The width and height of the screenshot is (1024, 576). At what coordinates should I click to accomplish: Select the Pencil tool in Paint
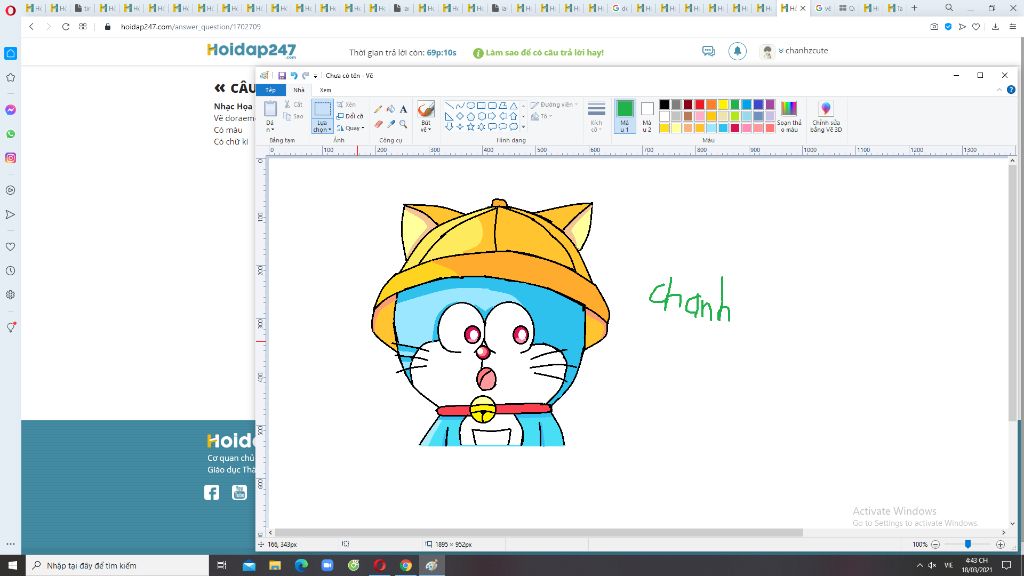pos(378,109)
